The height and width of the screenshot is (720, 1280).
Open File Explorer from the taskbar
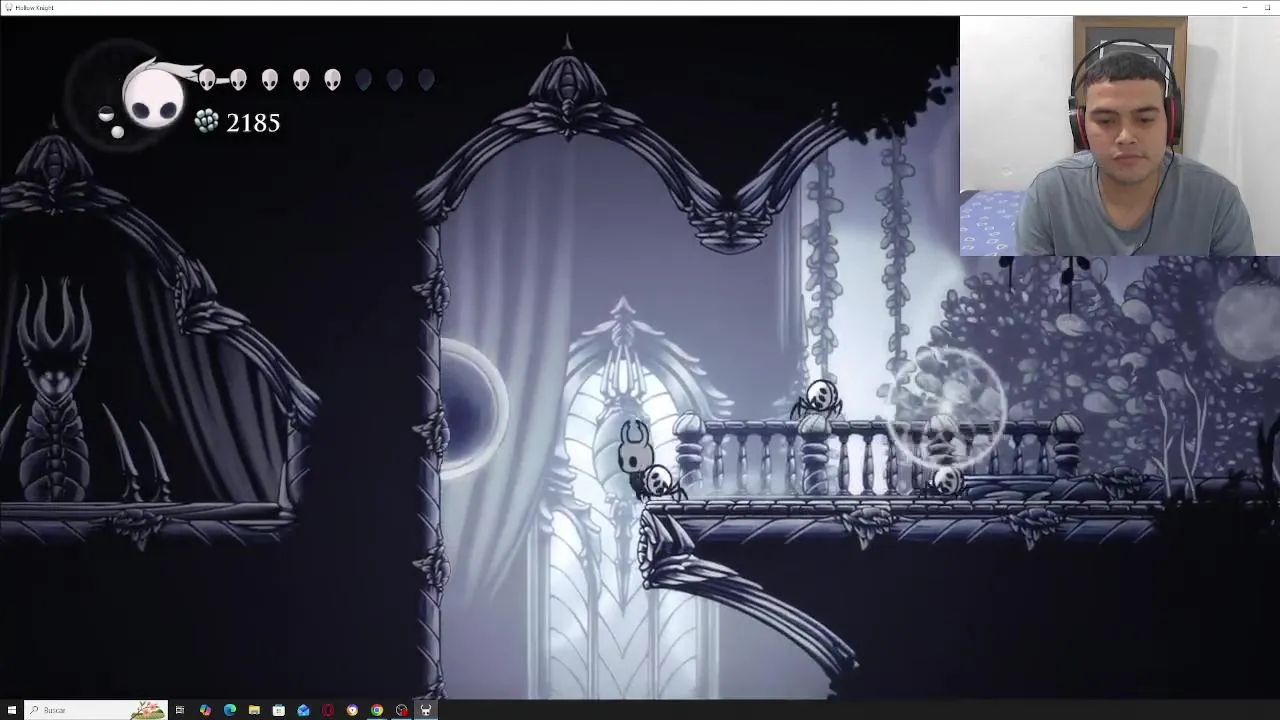click(254, 710)
